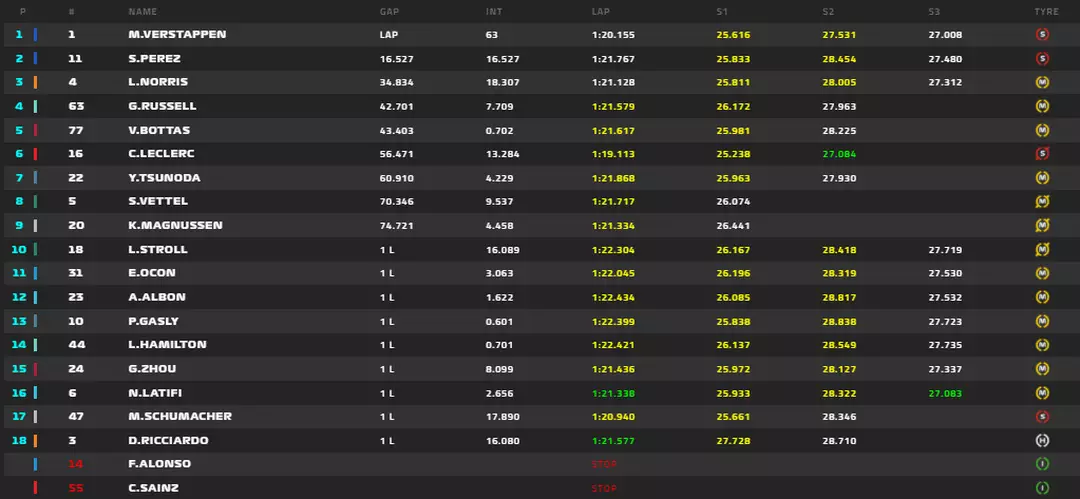
Task: Click Ricciardo's white hard tyre icon
Action: [1043, 441]
